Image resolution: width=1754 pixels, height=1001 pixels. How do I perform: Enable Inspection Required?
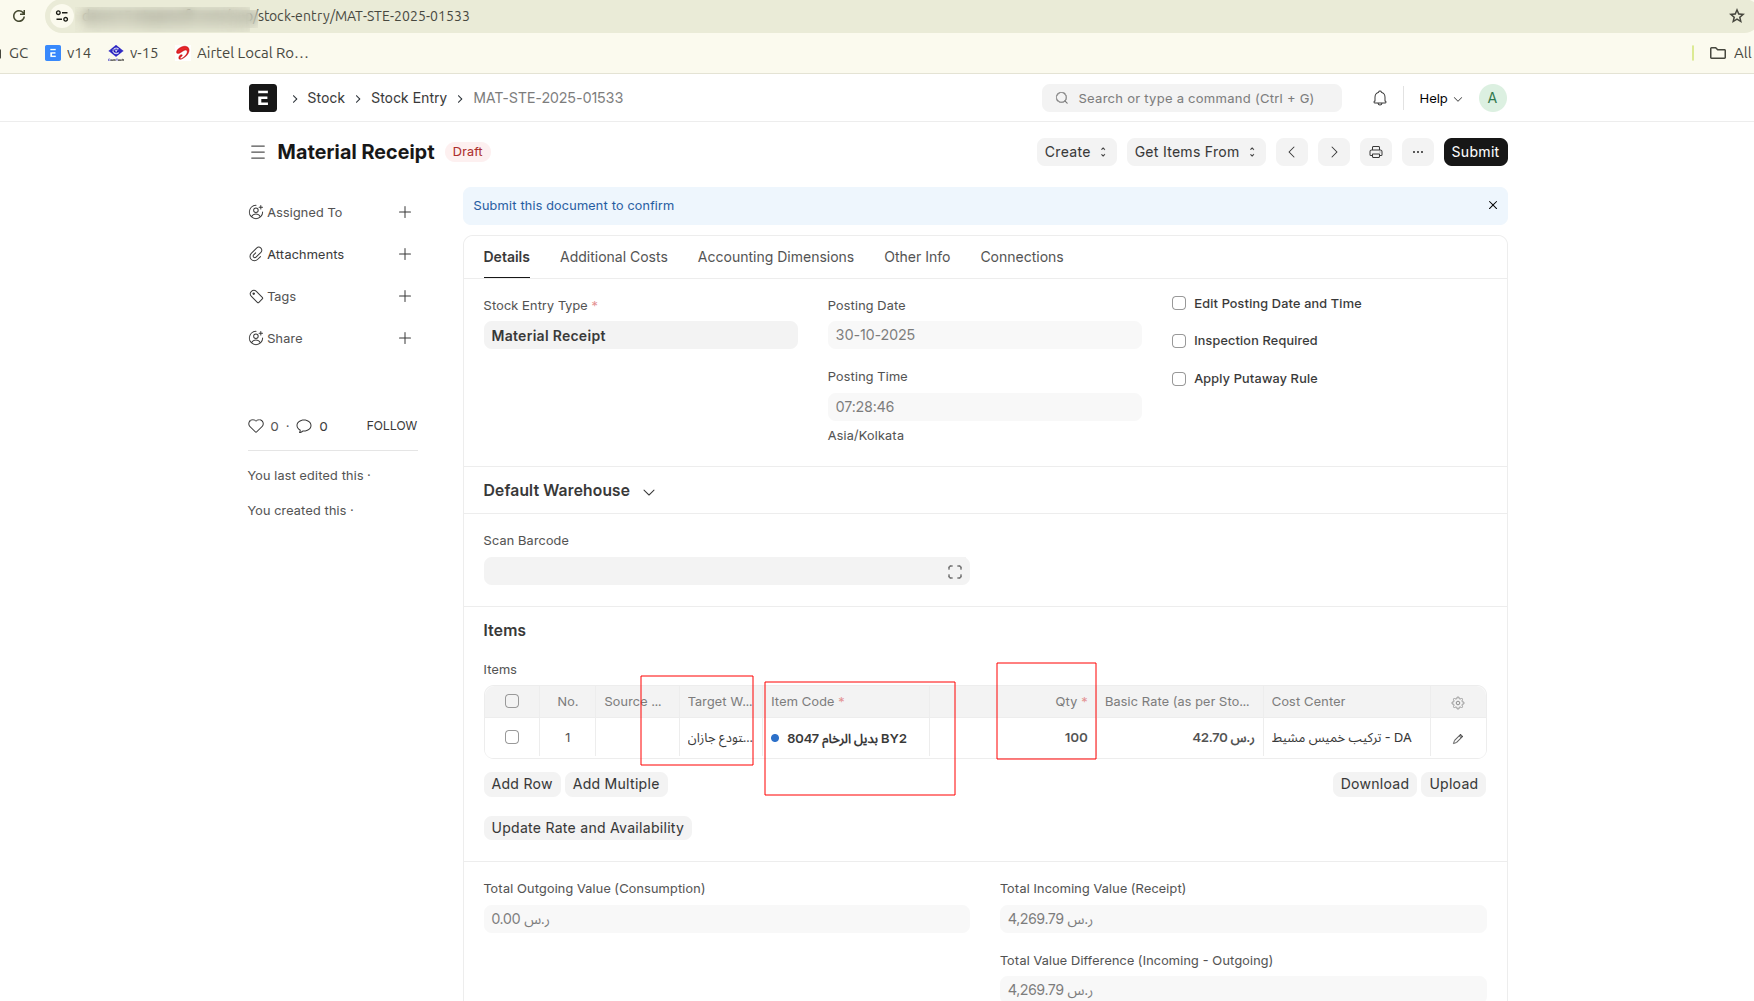[x=1178, y=340]
